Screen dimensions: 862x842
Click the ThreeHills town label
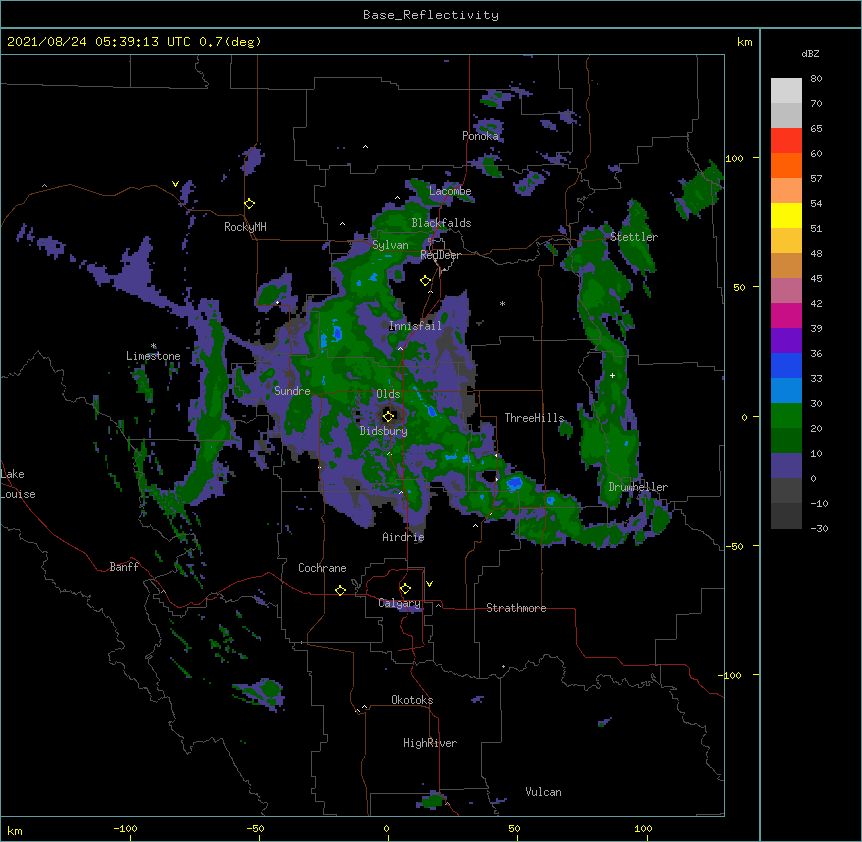pyautogui.click(x=535, y=418)
